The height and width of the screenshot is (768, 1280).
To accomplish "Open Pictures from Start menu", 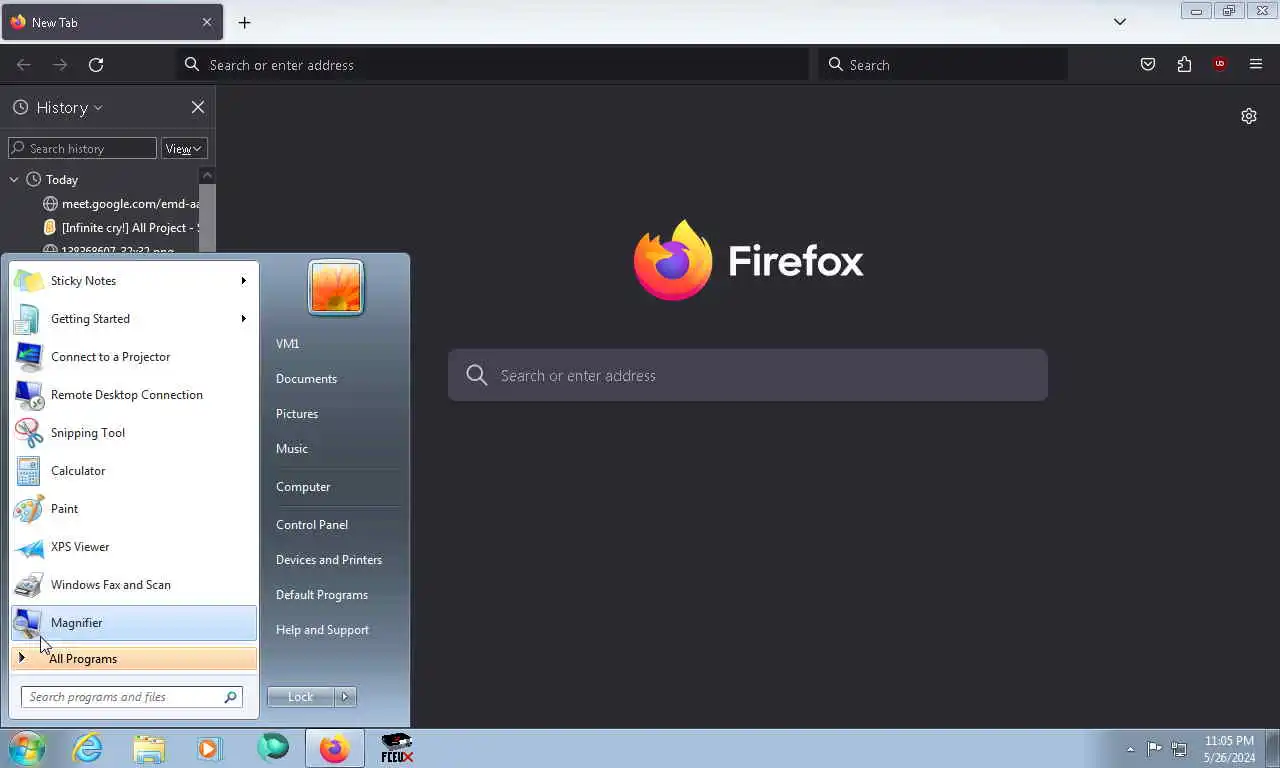I will [297, 414].
